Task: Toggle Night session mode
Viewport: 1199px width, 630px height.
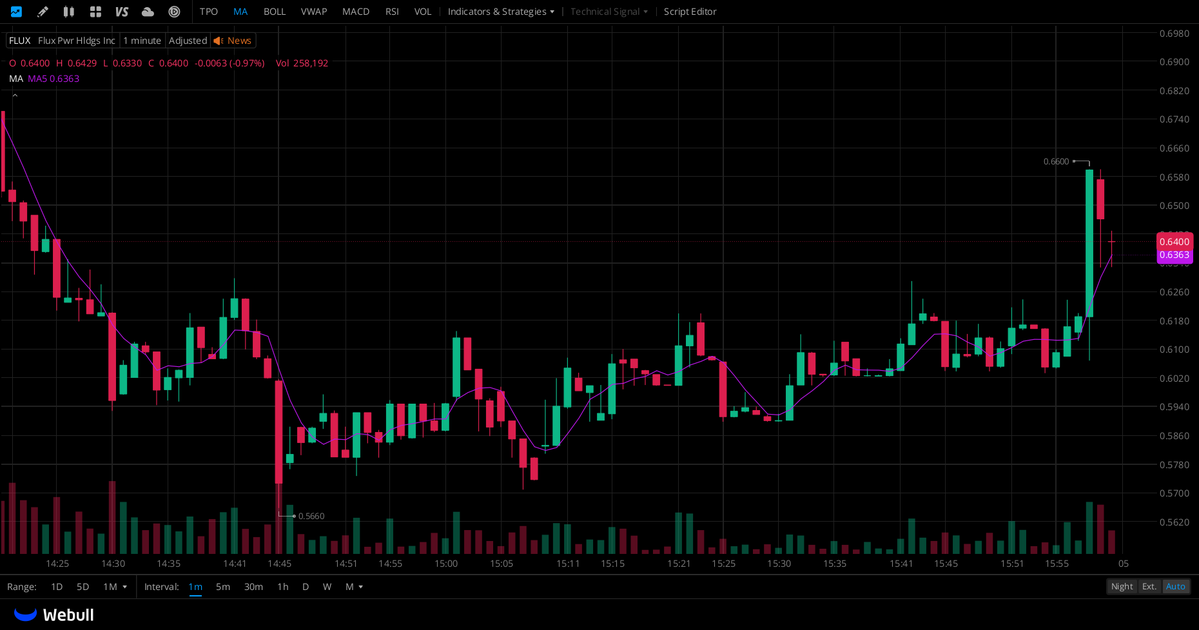Action: 1122,586
